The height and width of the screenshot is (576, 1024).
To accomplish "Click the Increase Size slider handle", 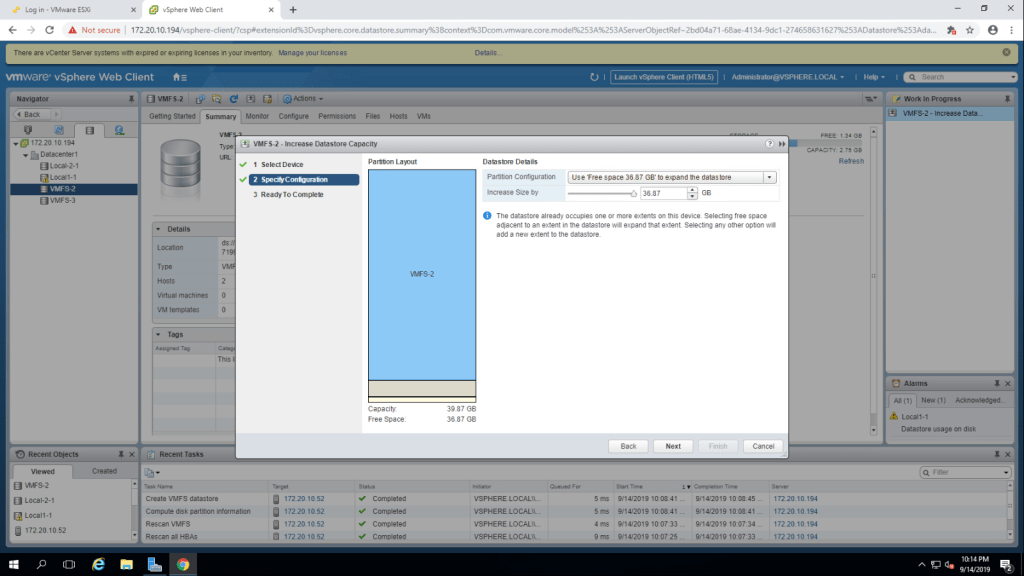I will click(x=633, y=193).
